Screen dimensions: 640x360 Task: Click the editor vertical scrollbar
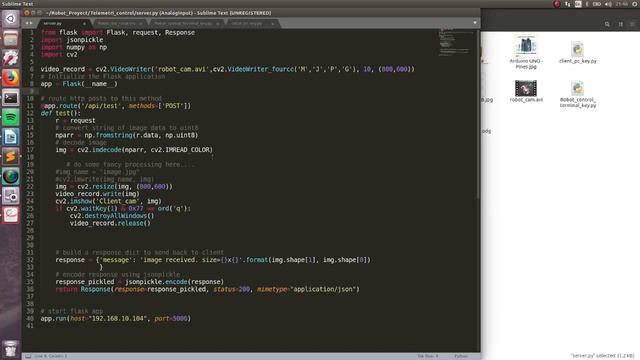point(478,114)
